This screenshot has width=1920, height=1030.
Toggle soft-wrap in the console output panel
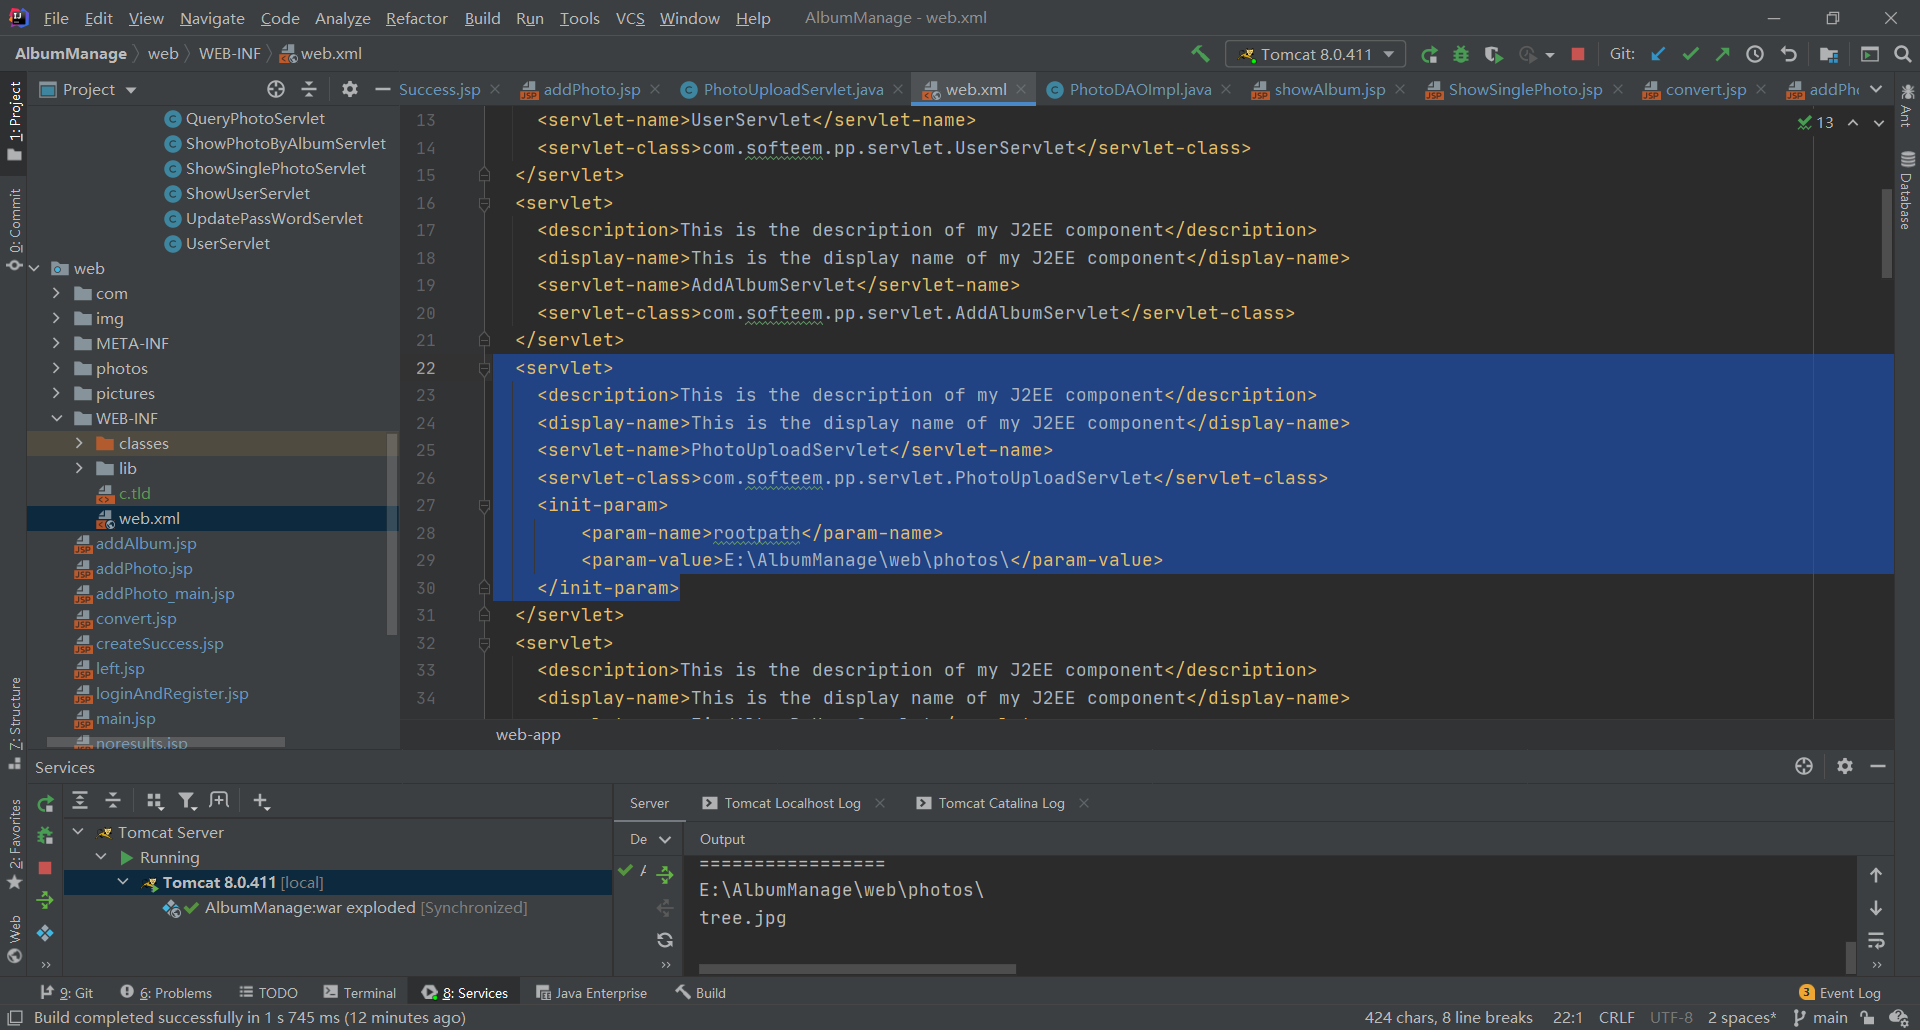point(1877,941)
